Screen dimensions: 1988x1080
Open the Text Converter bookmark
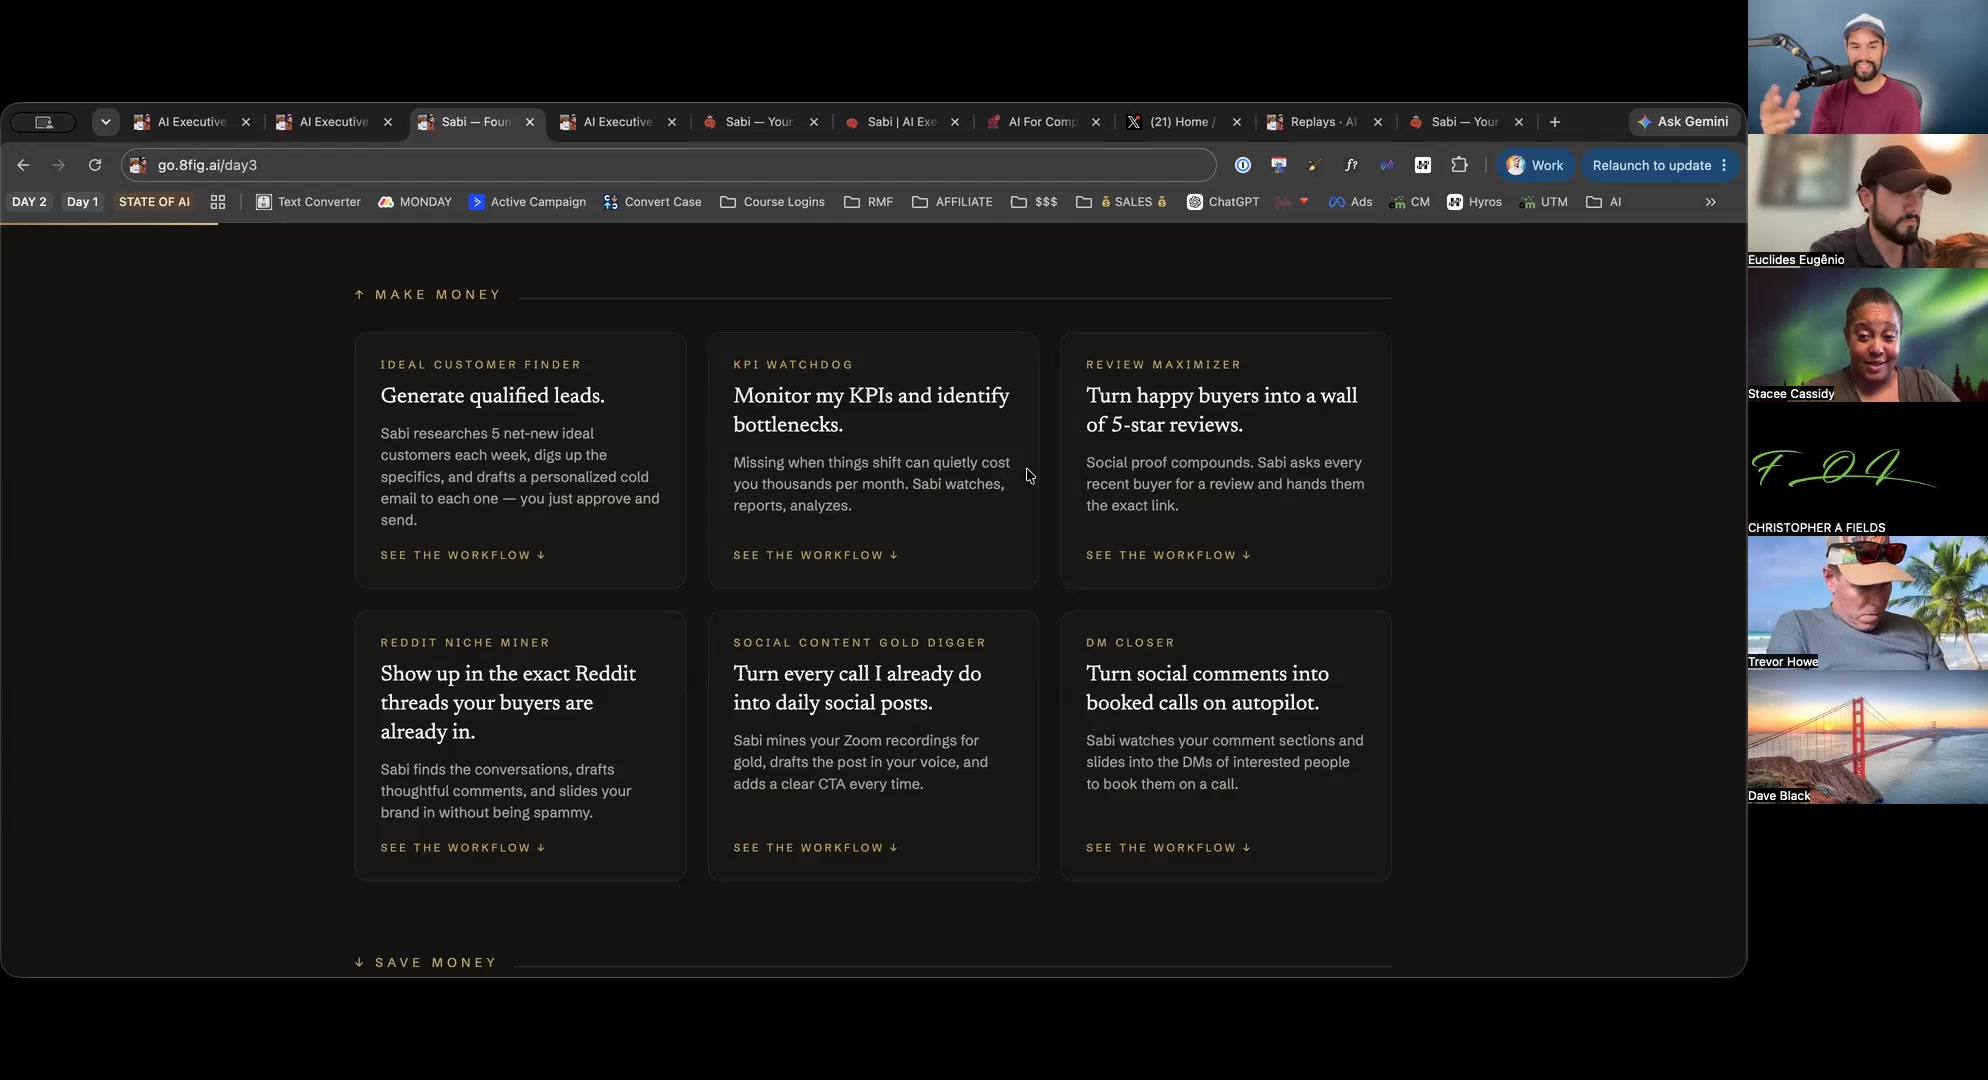308,202
